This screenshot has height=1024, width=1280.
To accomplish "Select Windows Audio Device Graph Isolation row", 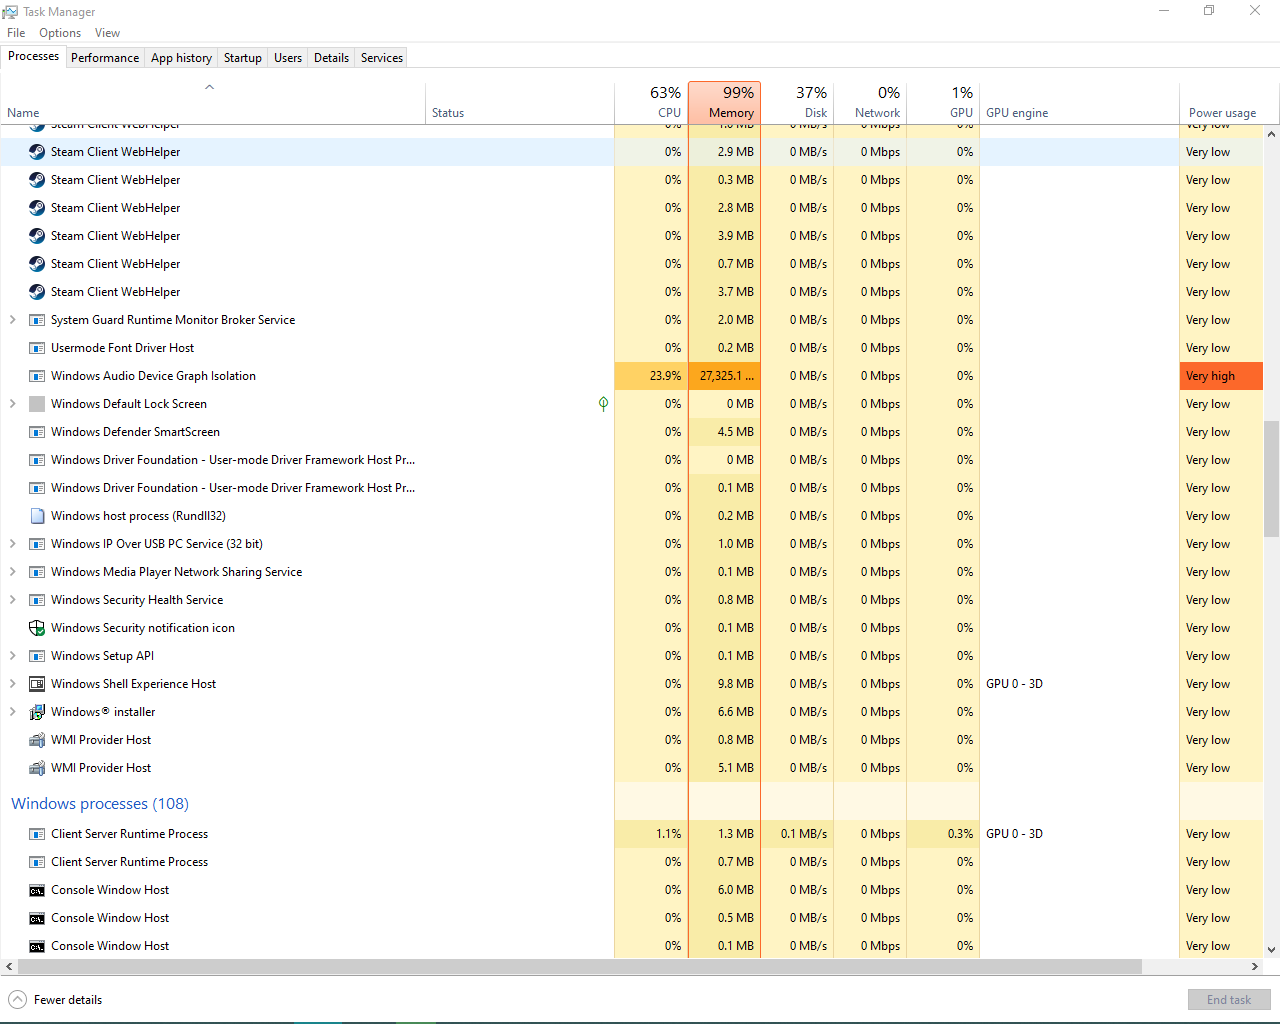I will (632, 376).
